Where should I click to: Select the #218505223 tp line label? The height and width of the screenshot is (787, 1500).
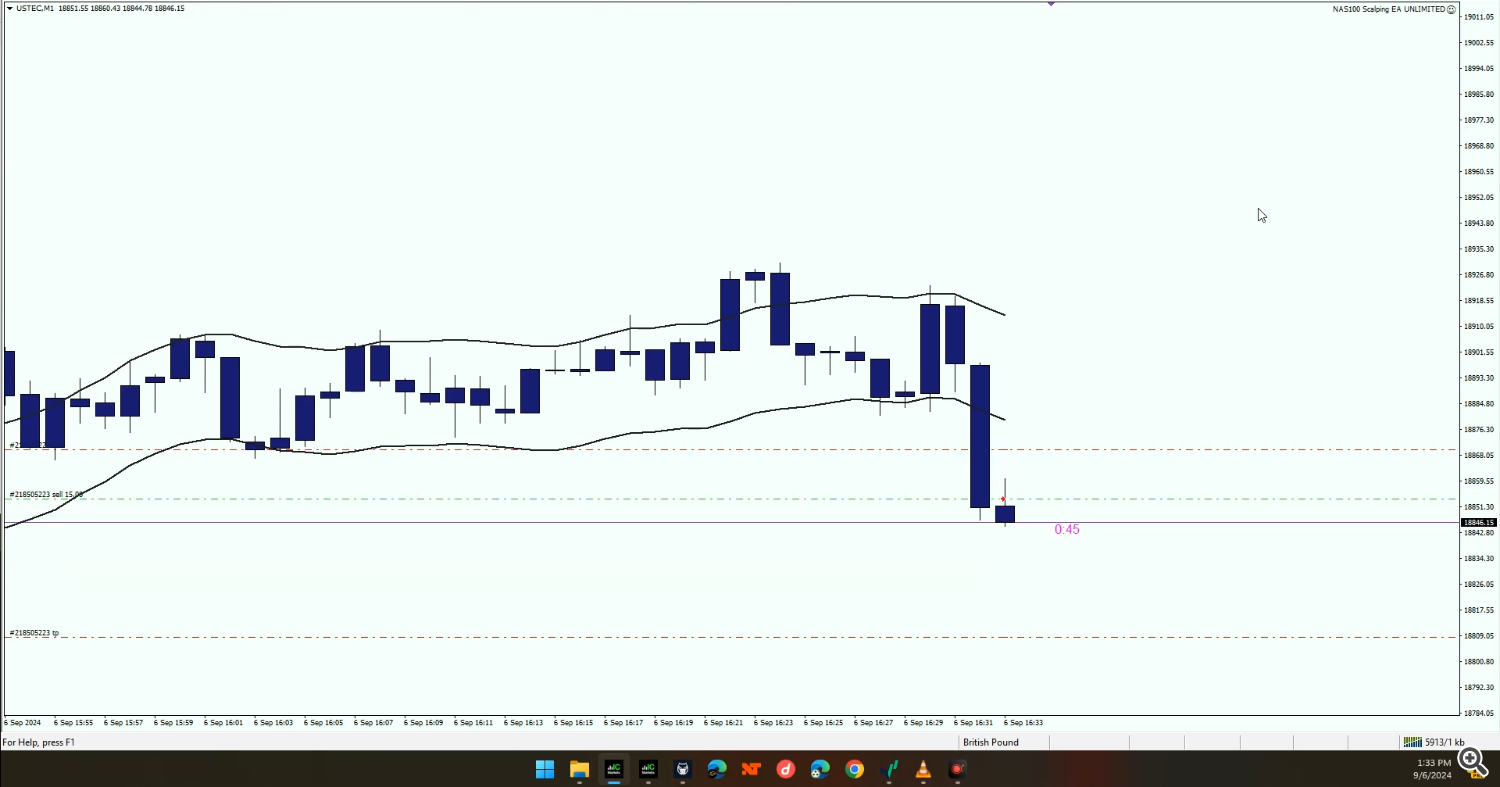34,633
